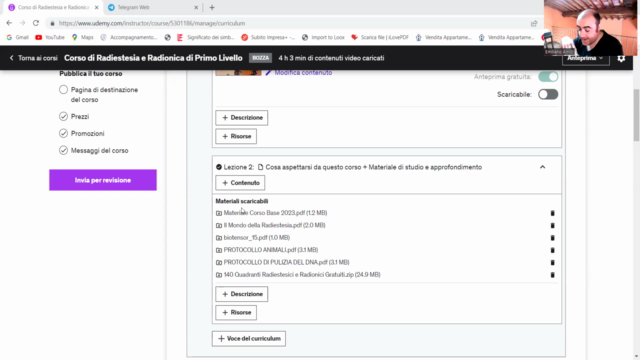Click Lezione 2 title text
This screenshot has height=360, width=640.
(373, 167)
